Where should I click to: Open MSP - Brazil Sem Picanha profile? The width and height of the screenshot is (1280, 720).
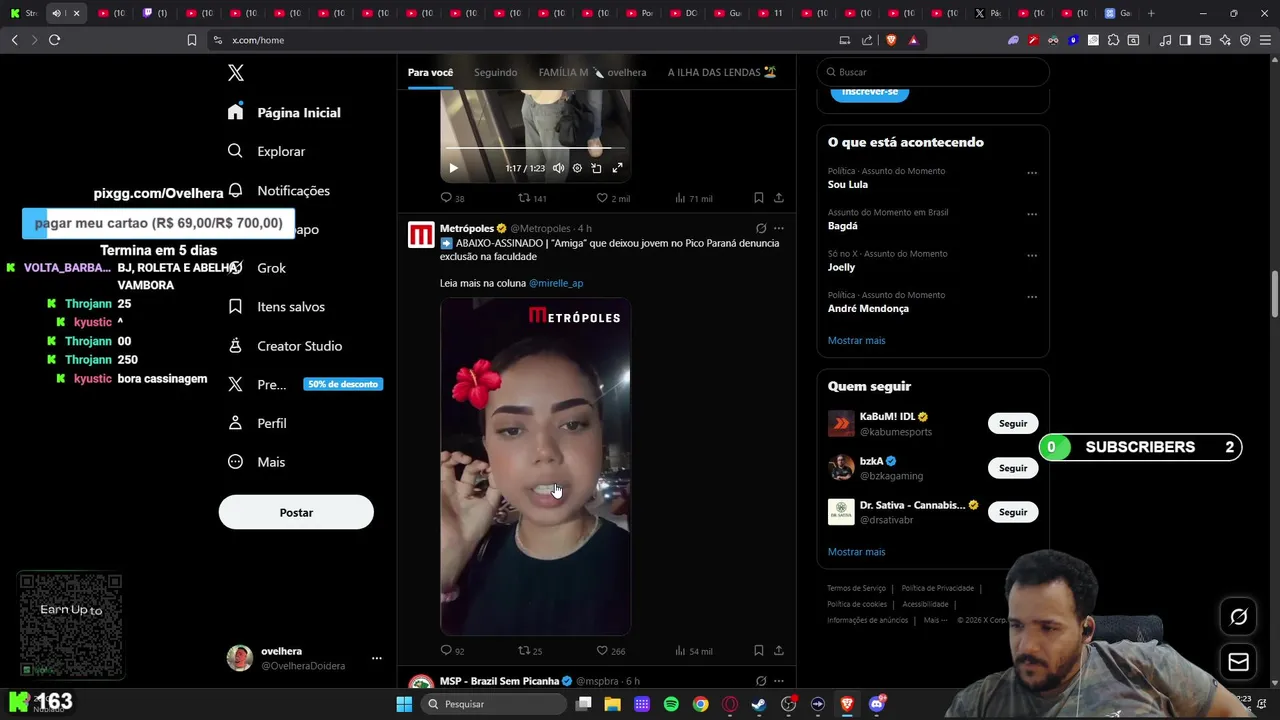click(499, 681)
